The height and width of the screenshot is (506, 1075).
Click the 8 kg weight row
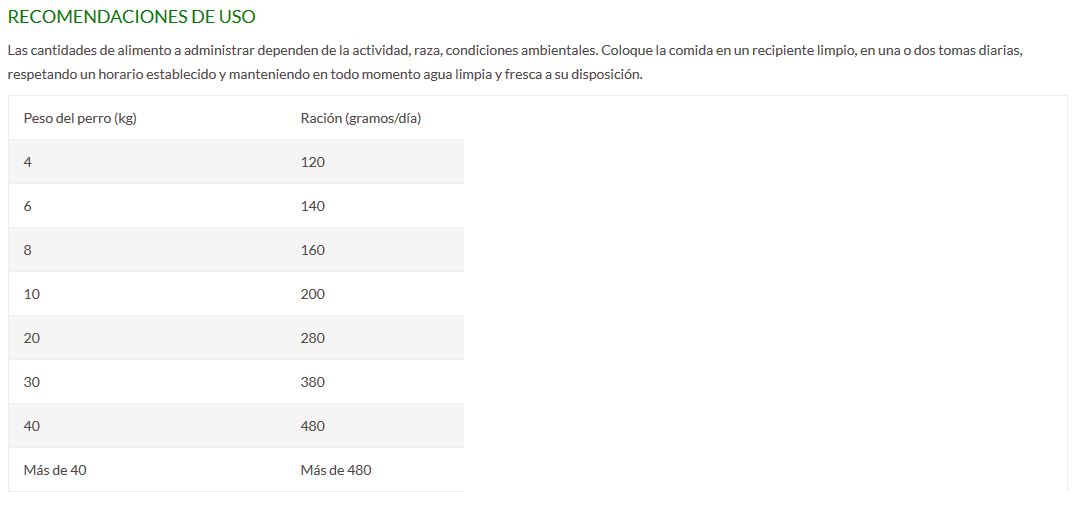click(236, 250)
